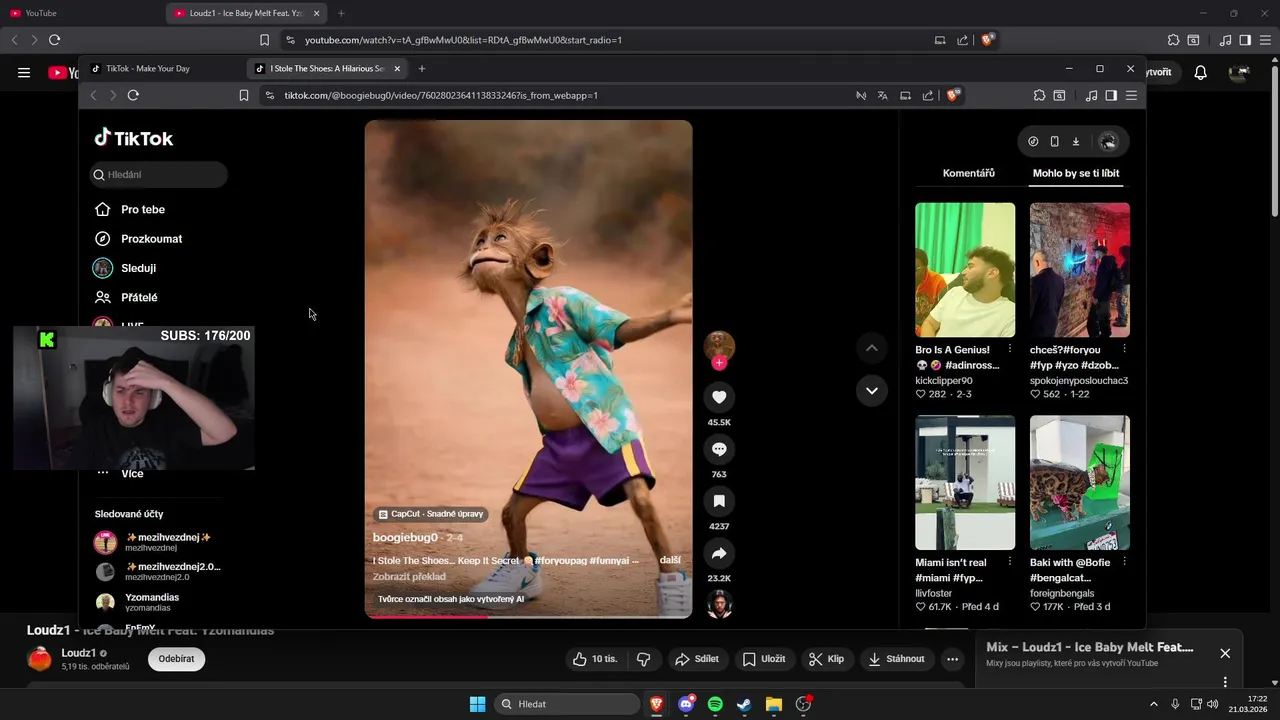The width and height of the screenshot is (1280, 720).
Task: Switch to the Mohlo by se ti líbit tab
Action: coord(1076,173)
